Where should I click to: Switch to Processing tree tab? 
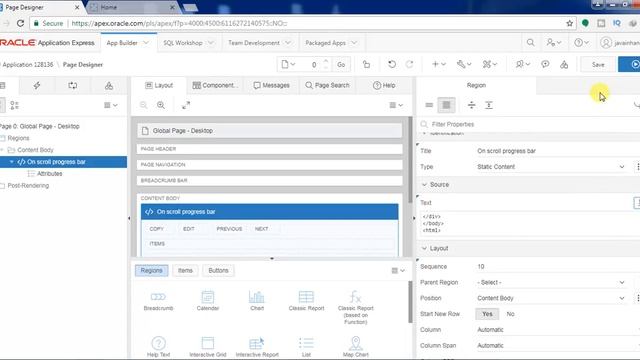73,85
